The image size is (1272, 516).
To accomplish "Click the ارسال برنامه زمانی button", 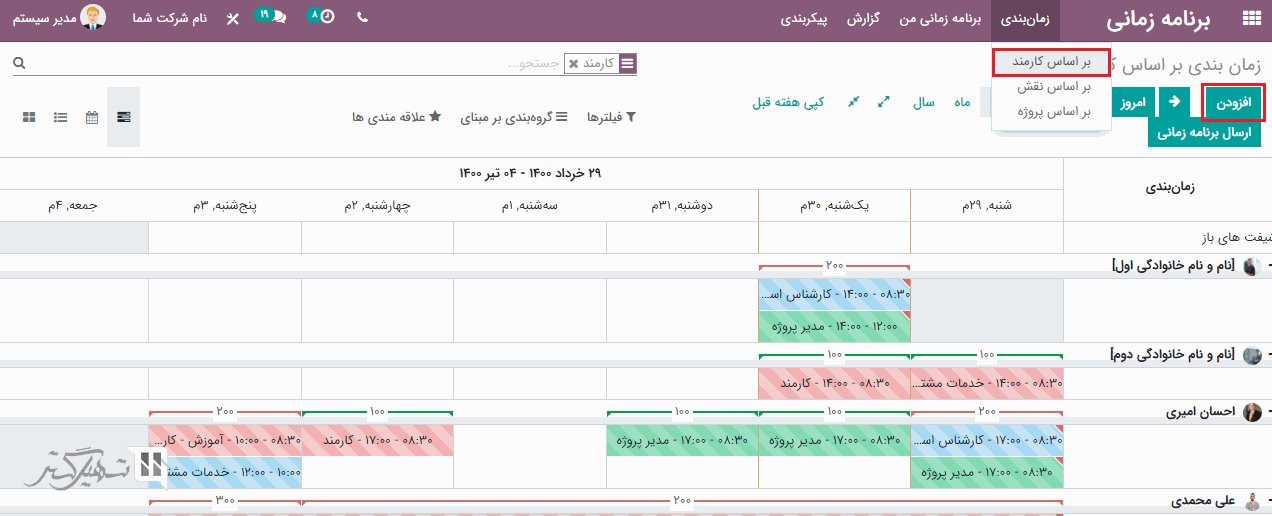I will (1204, 132).
